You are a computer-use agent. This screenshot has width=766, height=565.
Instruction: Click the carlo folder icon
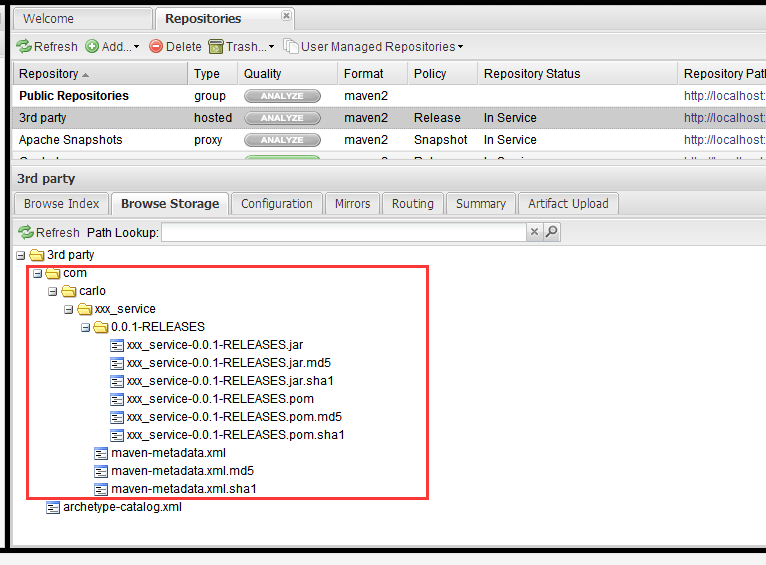(69, 291)
